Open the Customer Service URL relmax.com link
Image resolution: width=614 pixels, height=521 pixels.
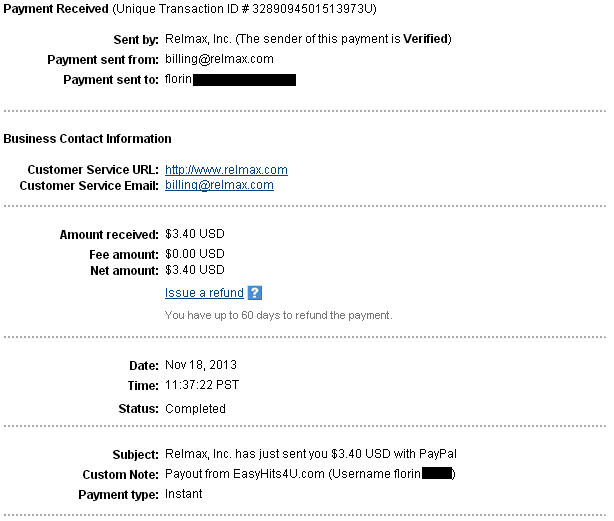pos(226,170)
